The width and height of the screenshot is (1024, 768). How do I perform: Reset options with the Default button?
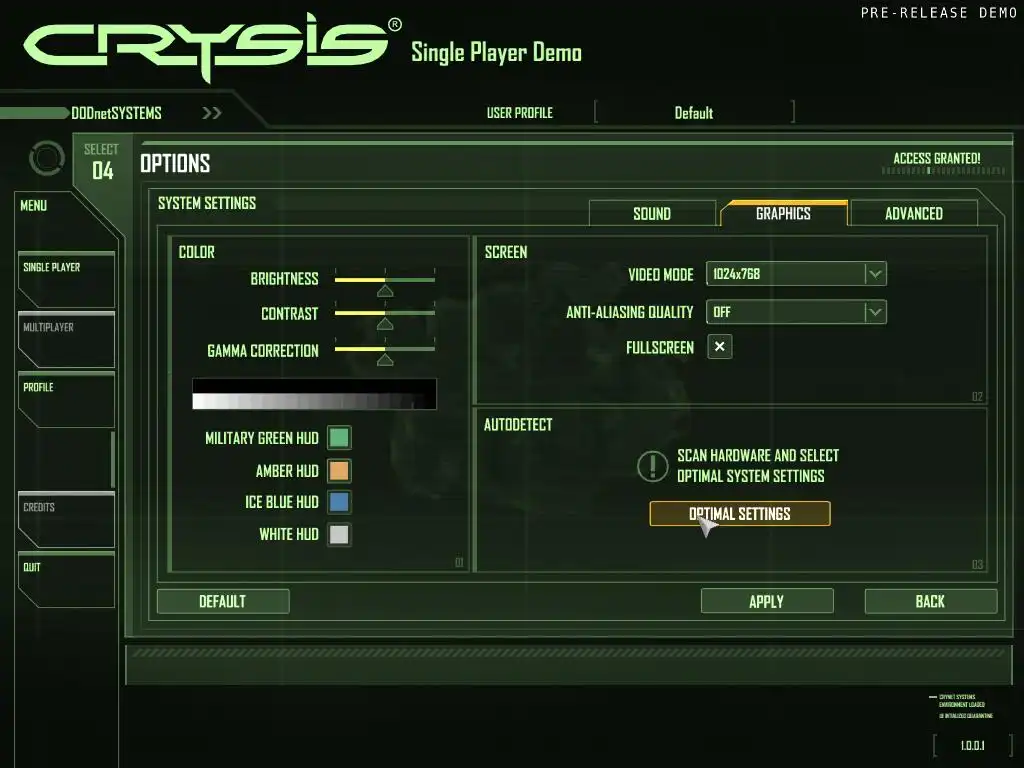[x=223, y=601]
